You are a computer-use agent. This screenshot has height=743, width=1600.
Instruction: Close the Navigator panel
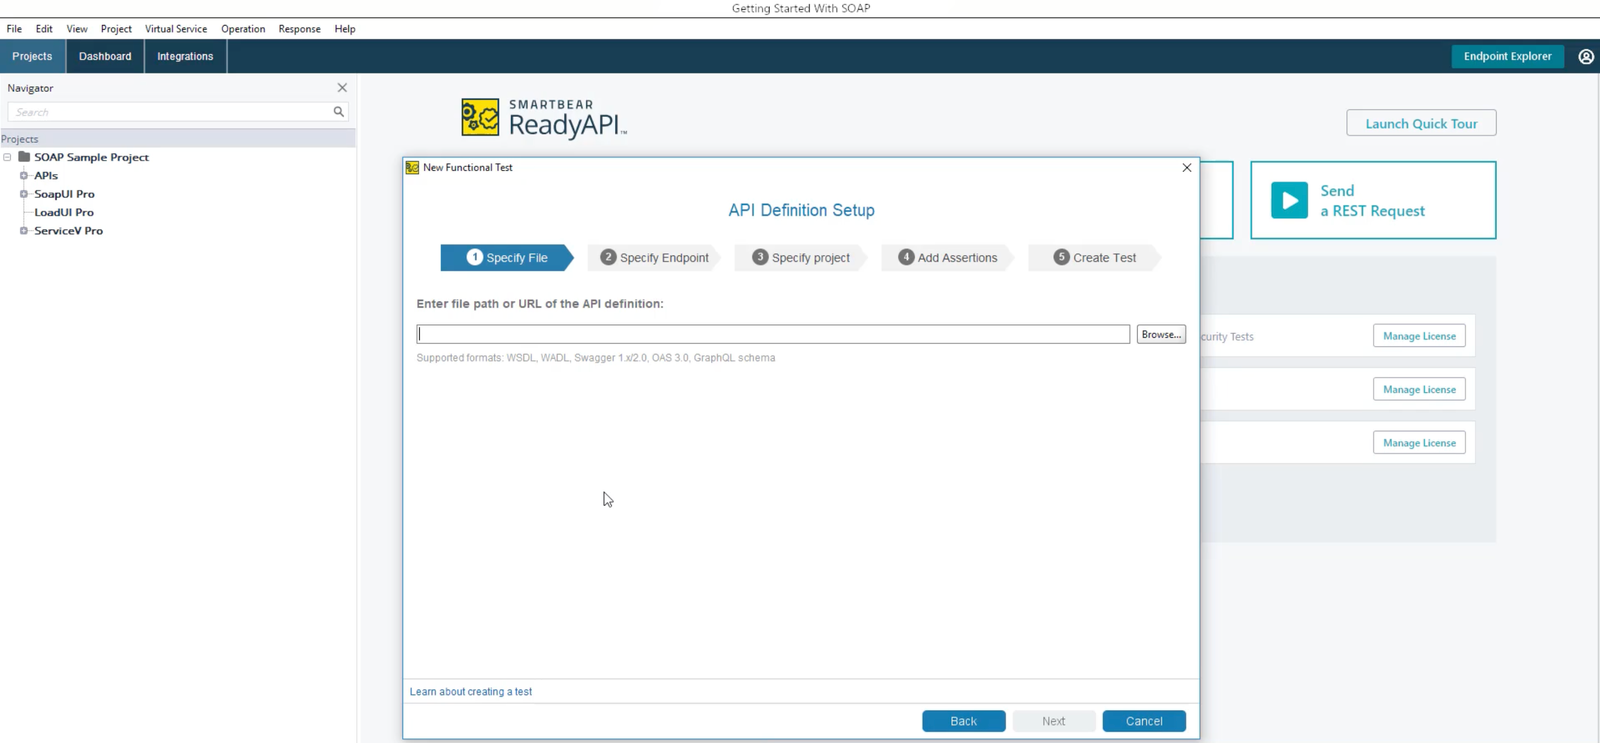tap(342, 88)
